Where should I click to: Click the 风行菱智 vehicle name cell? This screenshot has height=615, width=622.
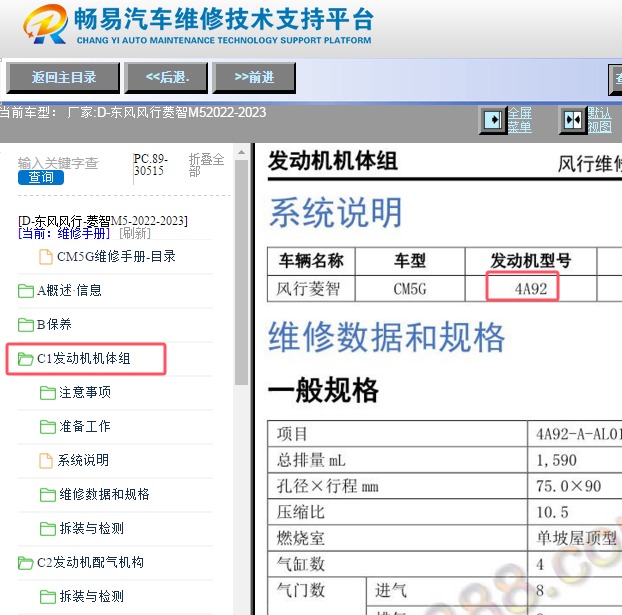(x=311, y=289)
